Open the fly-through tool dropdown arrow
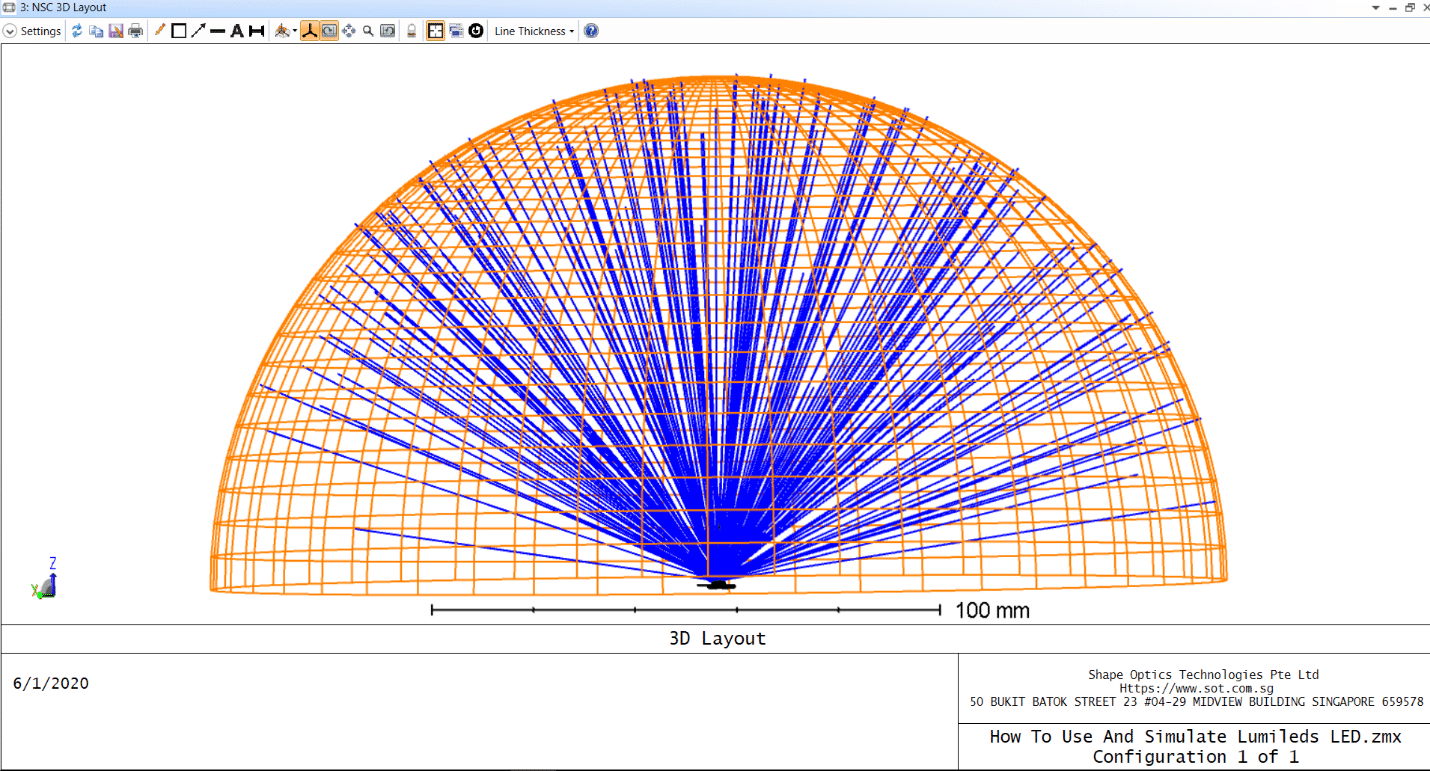The height and width of the screenshot is (771, 1430). [x=294, y=31]
